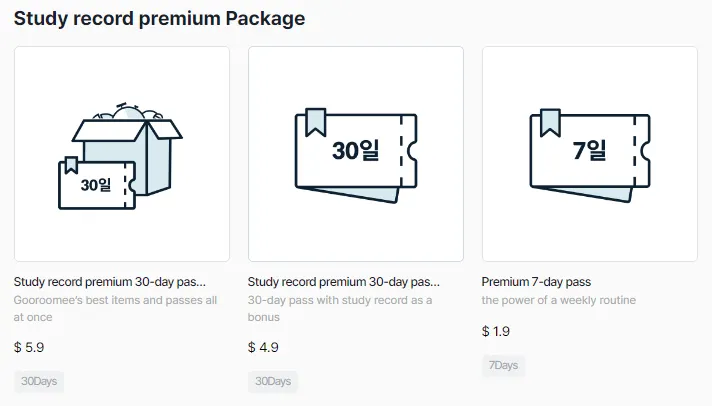Click 'the power of a weekly routine' description
The image size is (712, 406).
click(x=558, y=300)
